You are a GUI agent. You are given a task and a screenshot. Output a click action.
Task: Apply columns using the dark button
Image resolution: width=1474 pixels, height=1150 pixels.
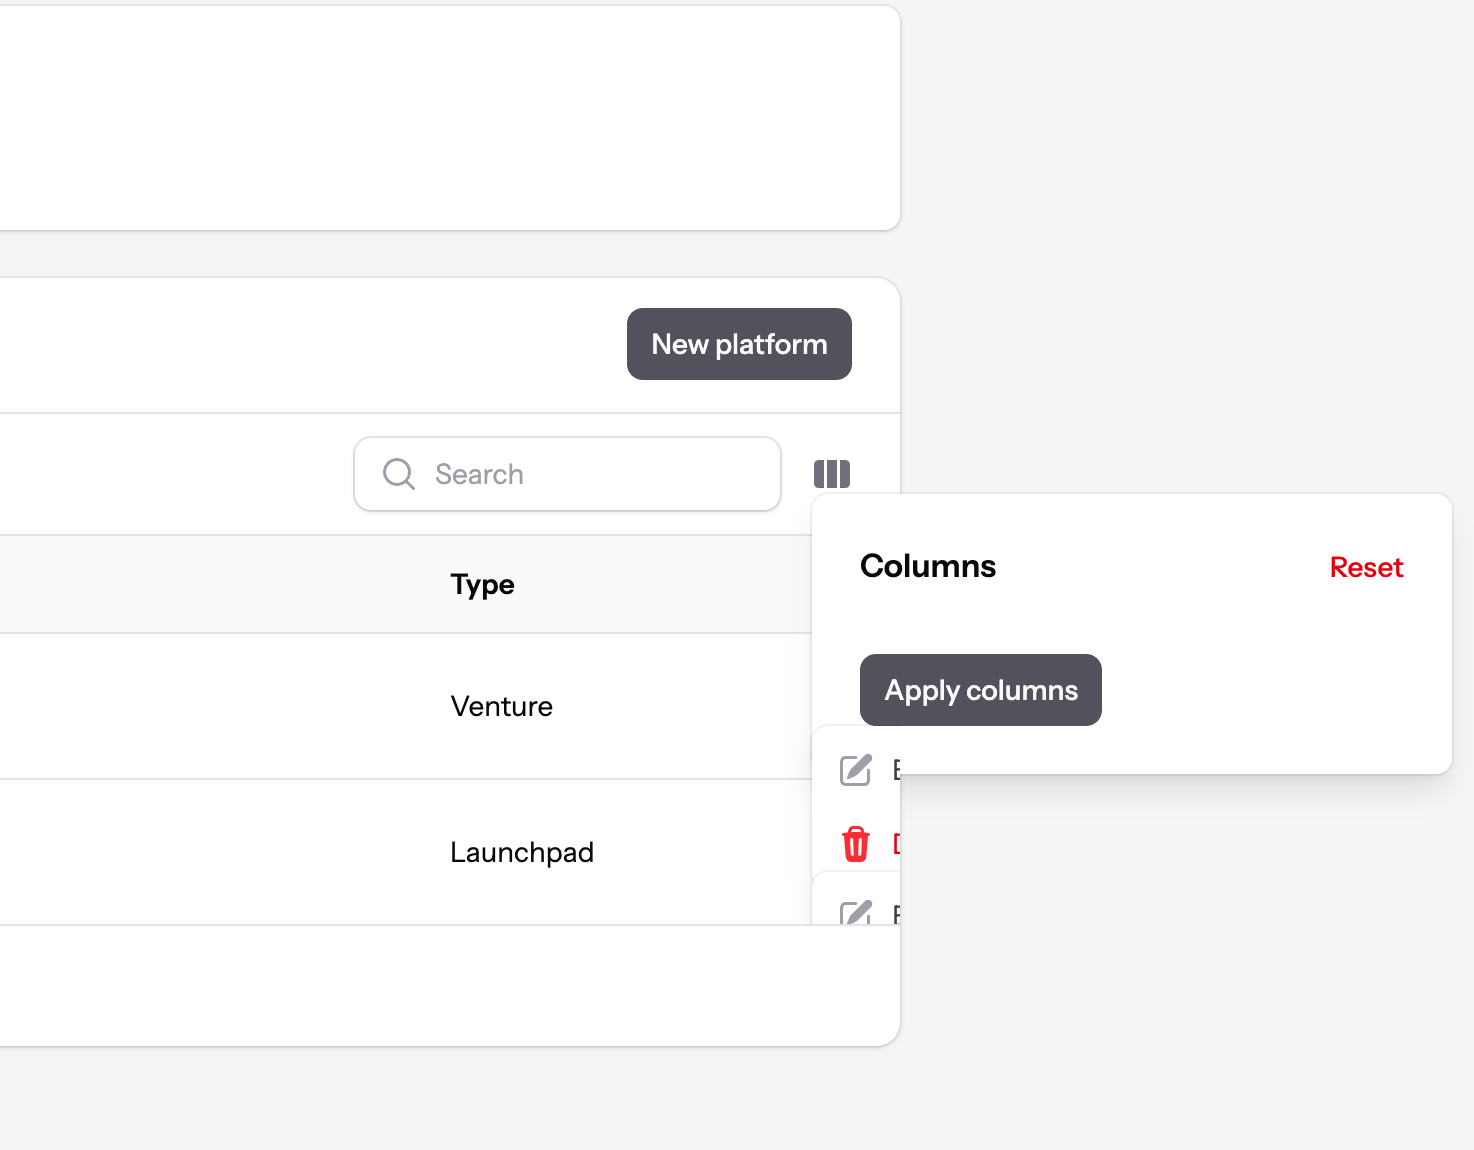[x=980, y=690]
